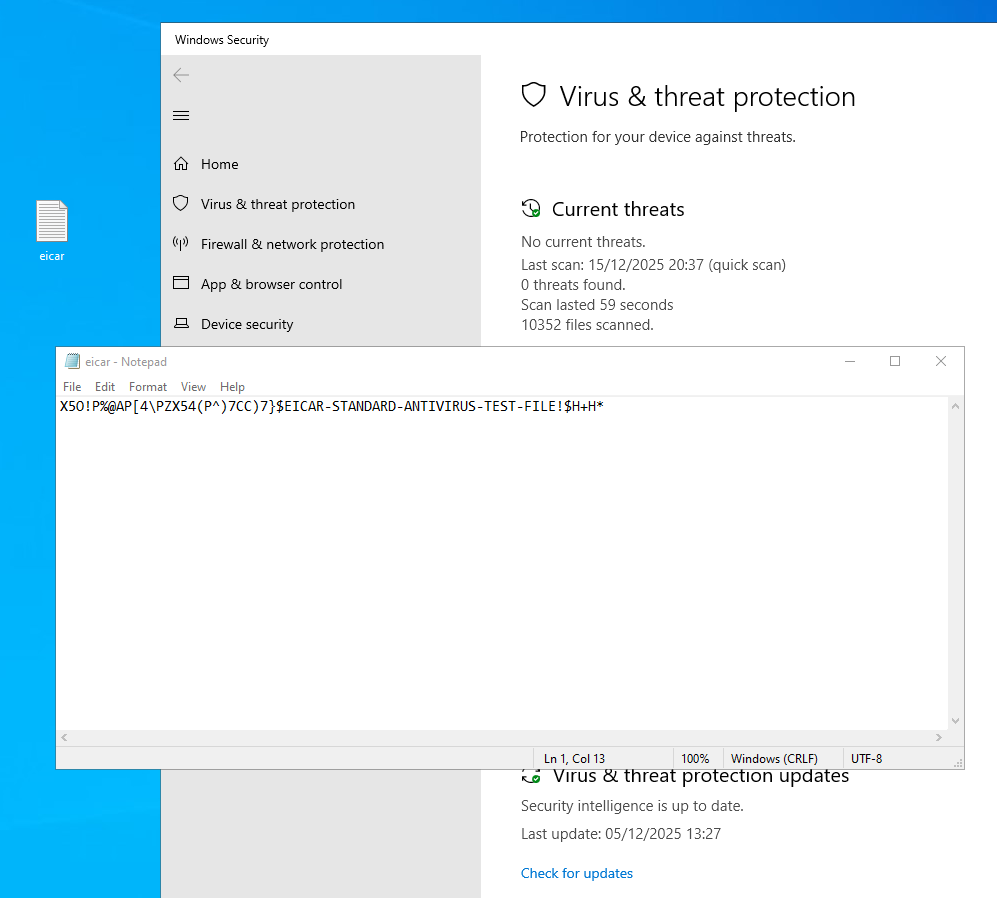Click the Virus & threat protection shield icon
The image size is (997, 898).
(181, 204)
